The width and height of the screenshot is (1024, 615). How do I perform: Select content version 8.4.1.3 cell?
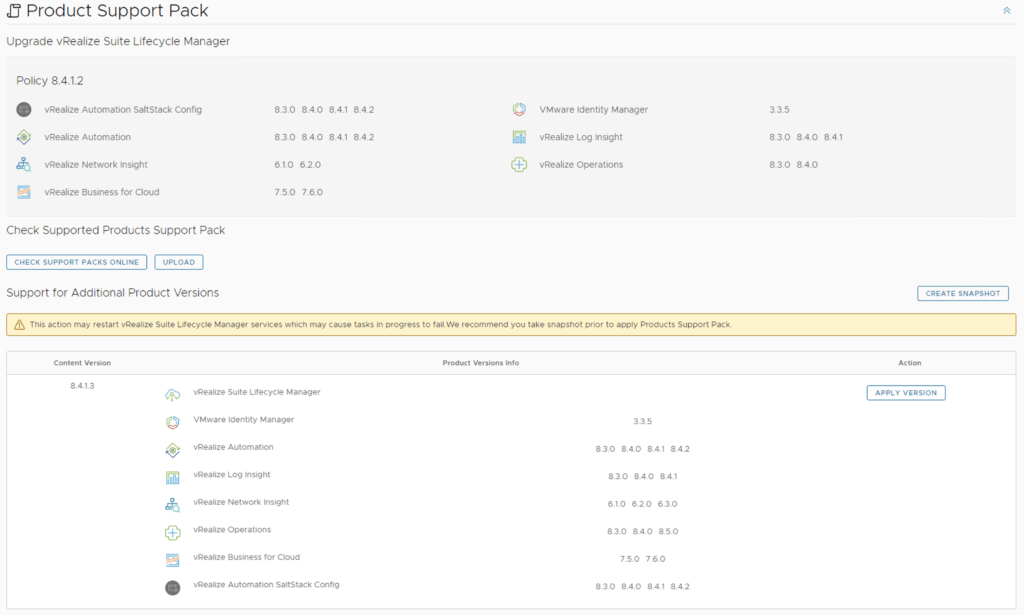pyautogui.click(x=82, y=385)
